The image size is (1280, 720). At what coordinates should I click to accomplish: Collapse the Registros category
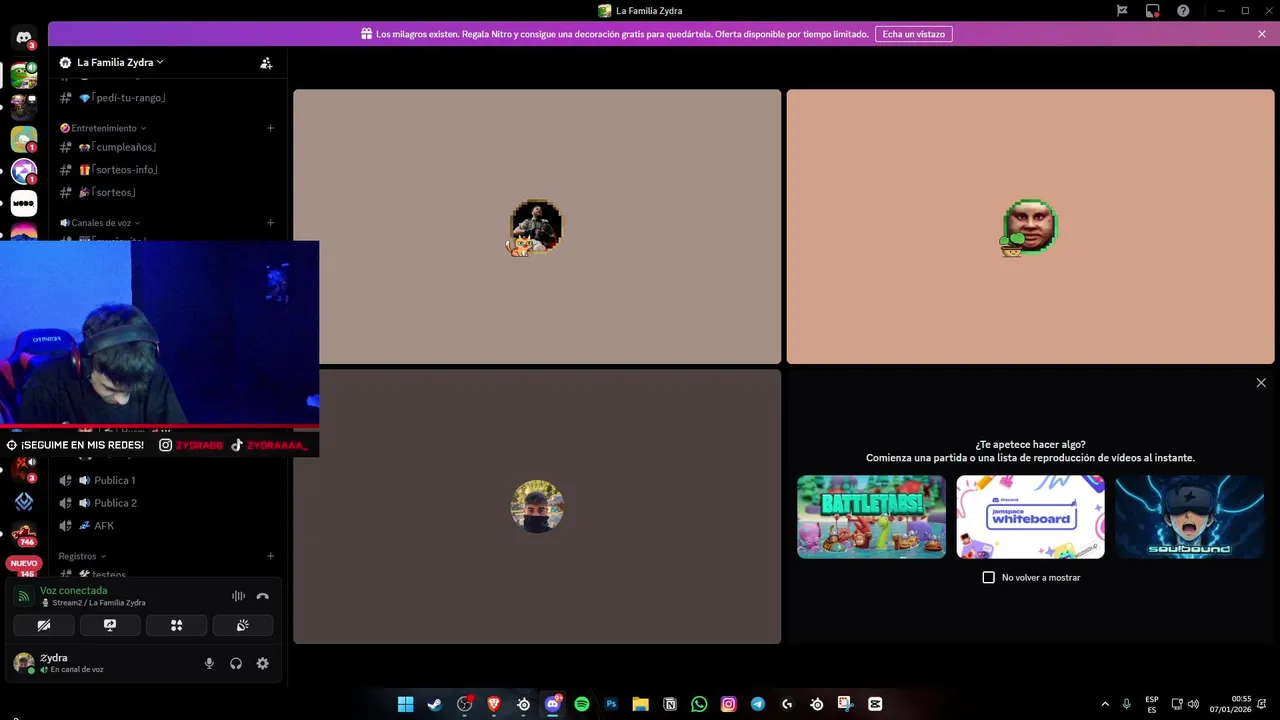pos(82,556)
